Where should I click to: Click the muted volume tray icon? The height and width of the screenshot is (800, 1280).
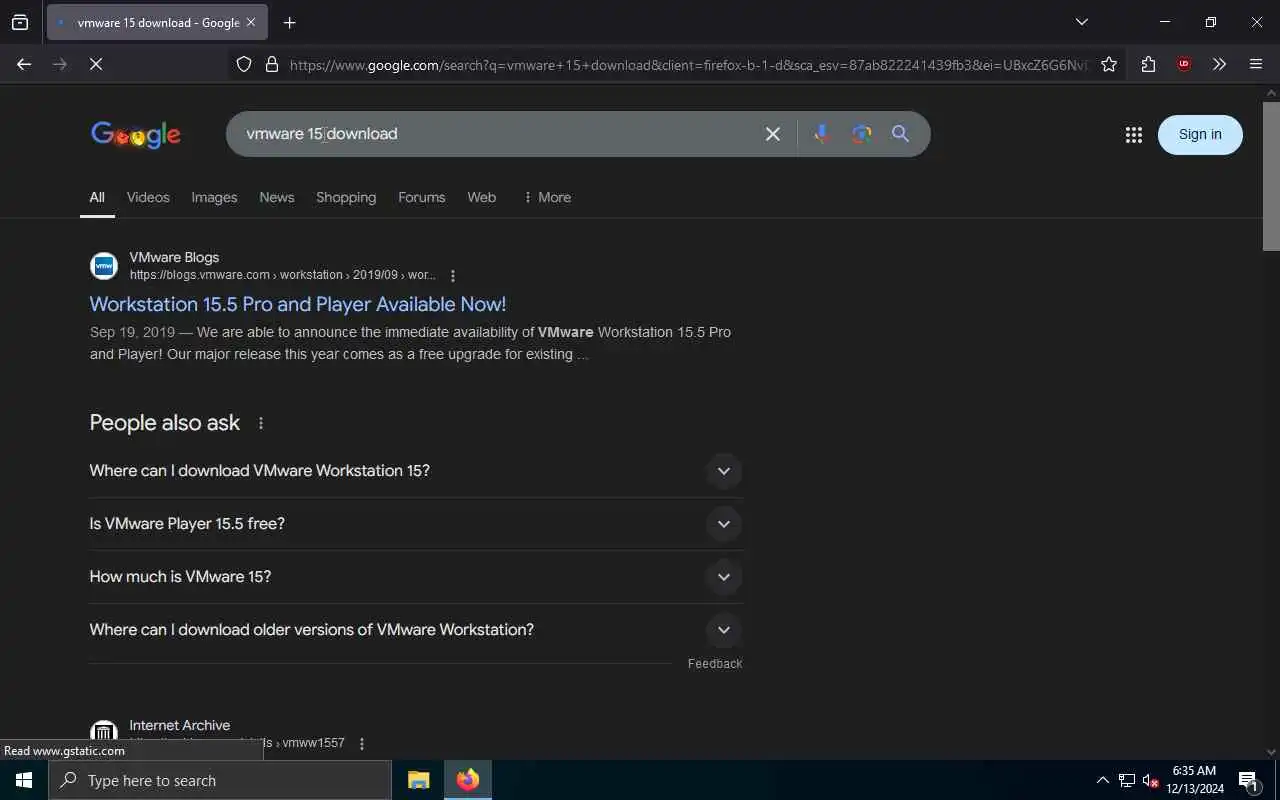[1151, 780]
